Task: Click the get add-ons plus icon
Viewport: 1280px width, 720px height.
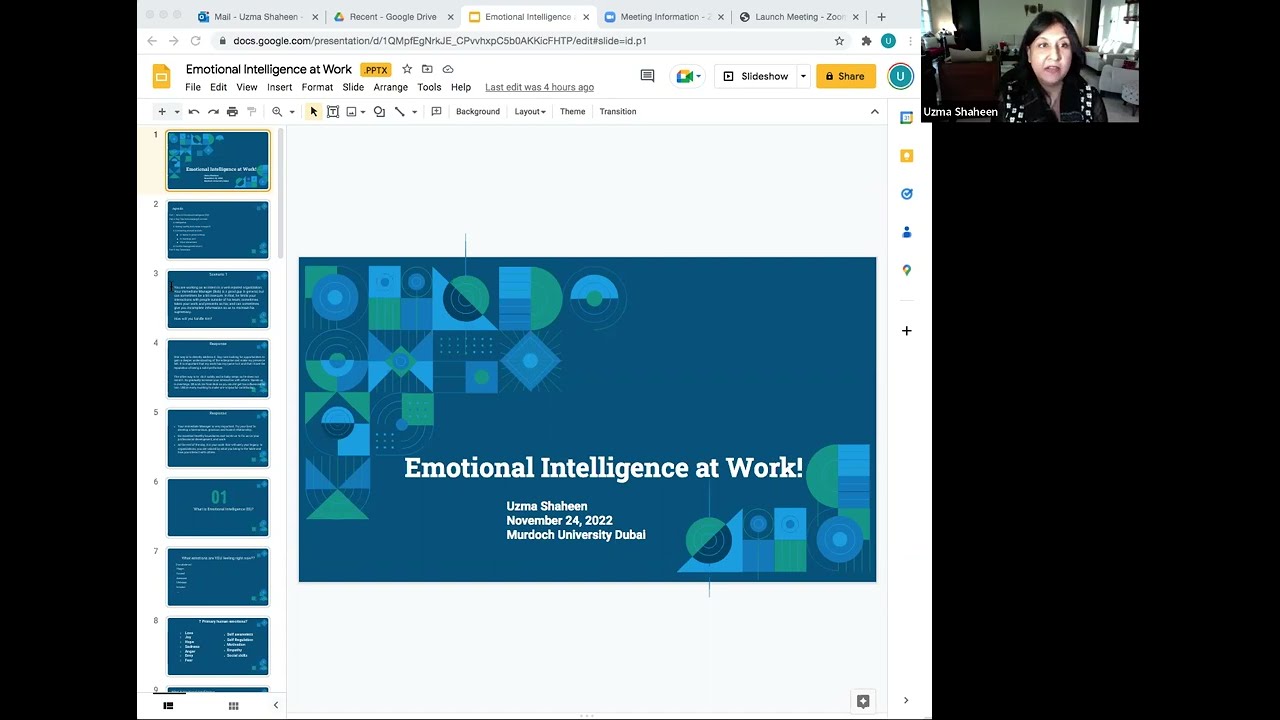Action: tap(907, 331)
